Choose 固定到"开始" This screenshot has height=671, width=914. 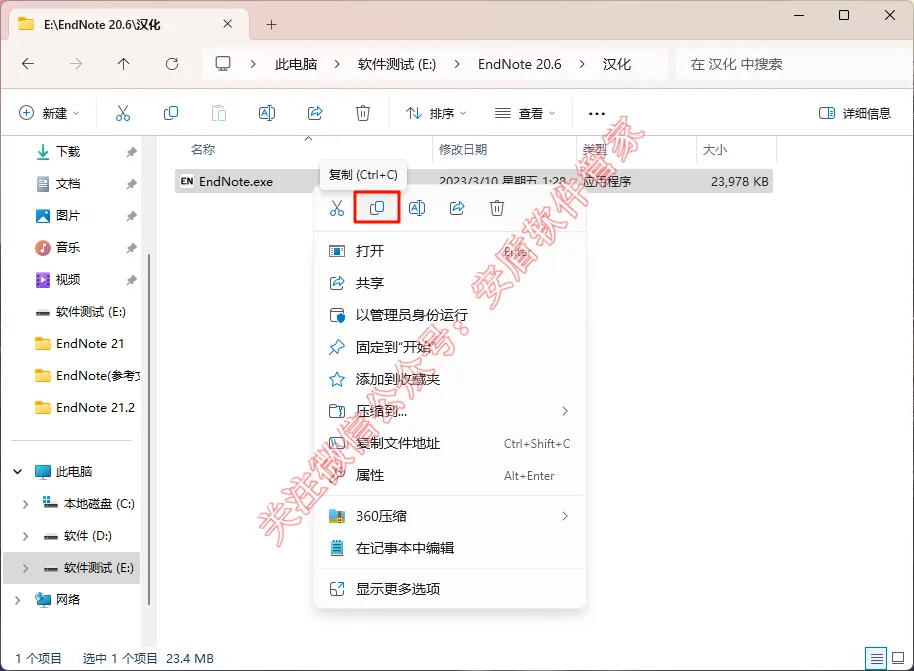449,347
